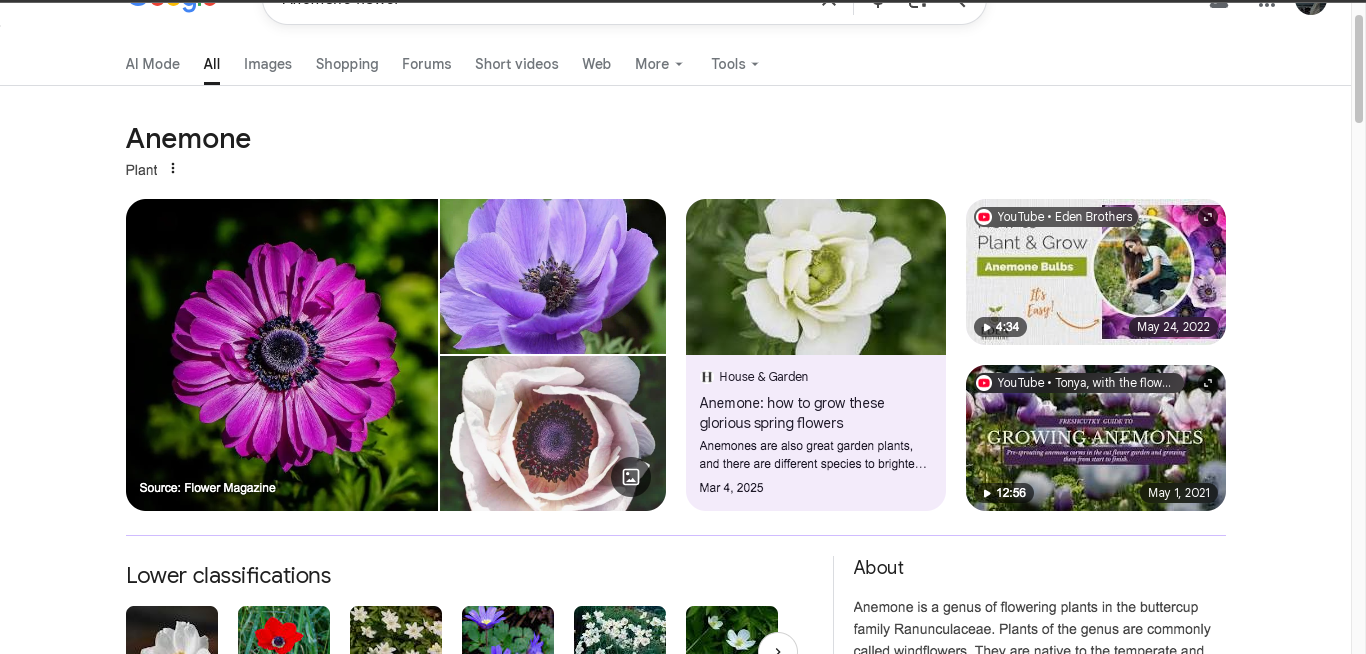Open three-dot options next to Plant
Viewport: 1366px width, 654px height.
(173, 169)
